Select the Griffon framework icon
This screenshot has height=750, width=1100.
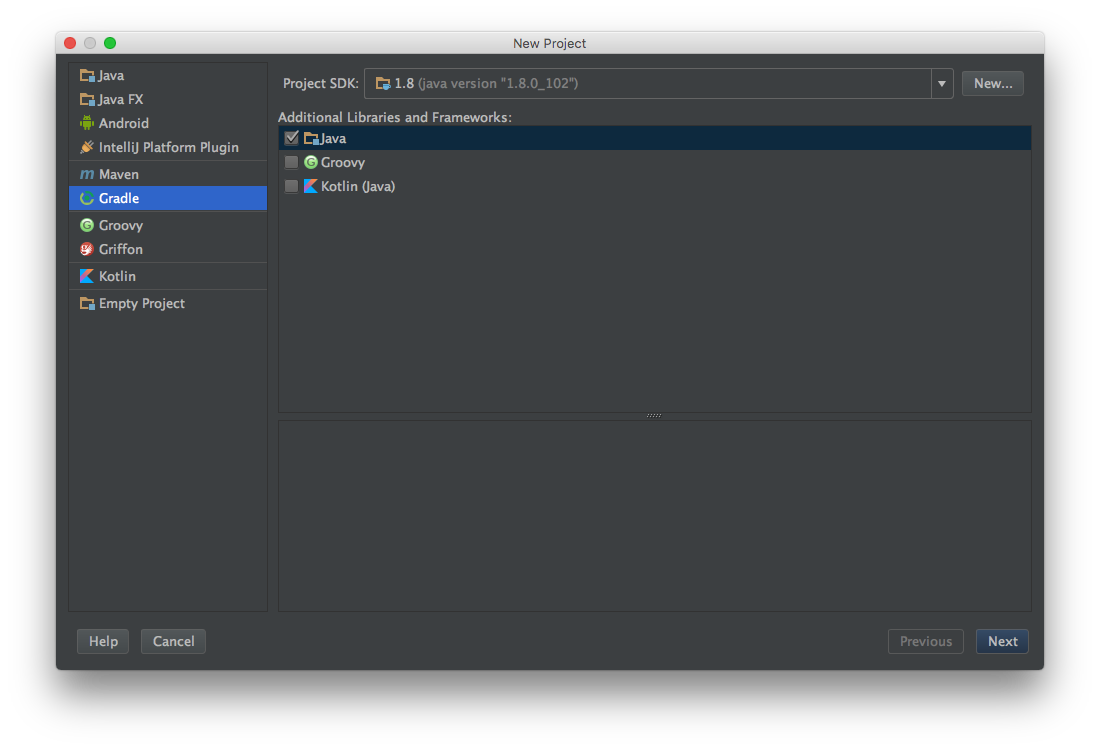pyautogui.click(x=119, y=249)
